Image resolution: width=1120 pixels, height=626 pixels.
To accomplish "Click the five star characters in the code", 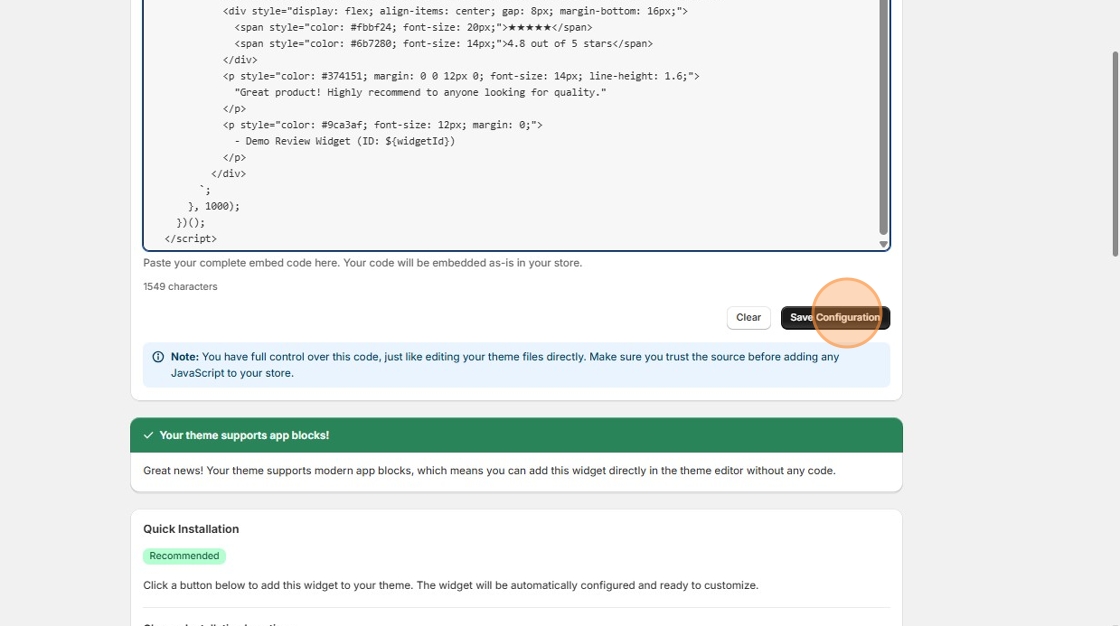I will (529, 27).
